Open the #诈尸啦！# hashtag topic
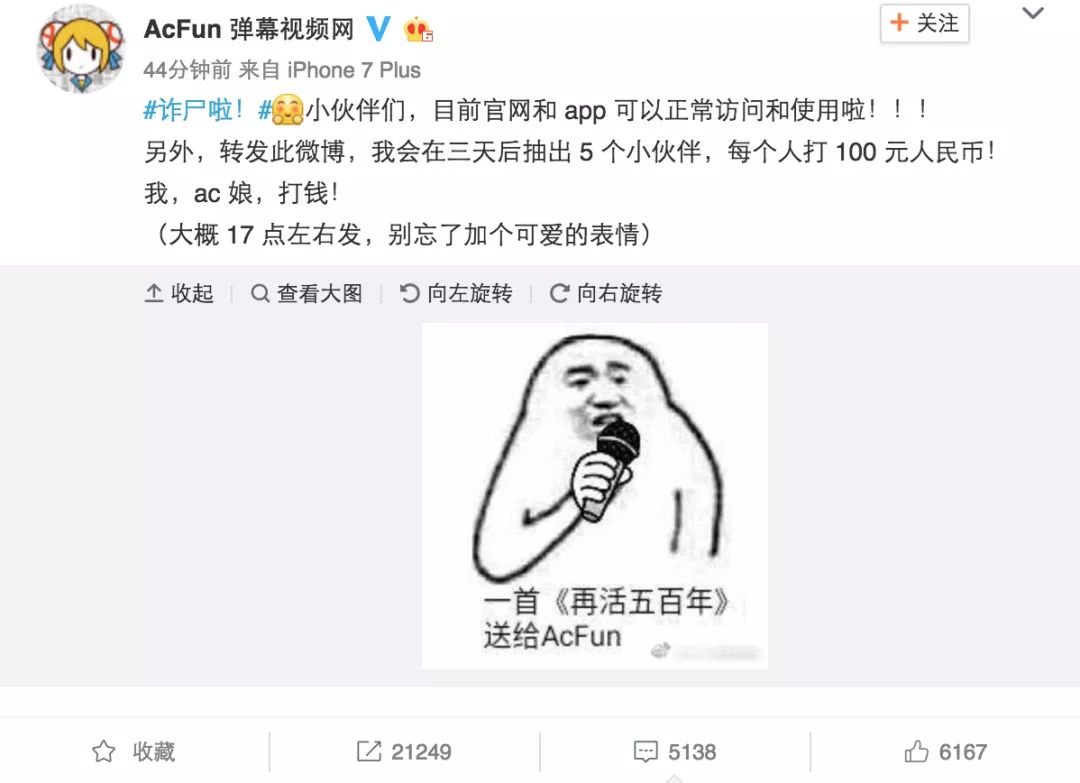Viewport: 1080px width, 783px height. (207, 110)
